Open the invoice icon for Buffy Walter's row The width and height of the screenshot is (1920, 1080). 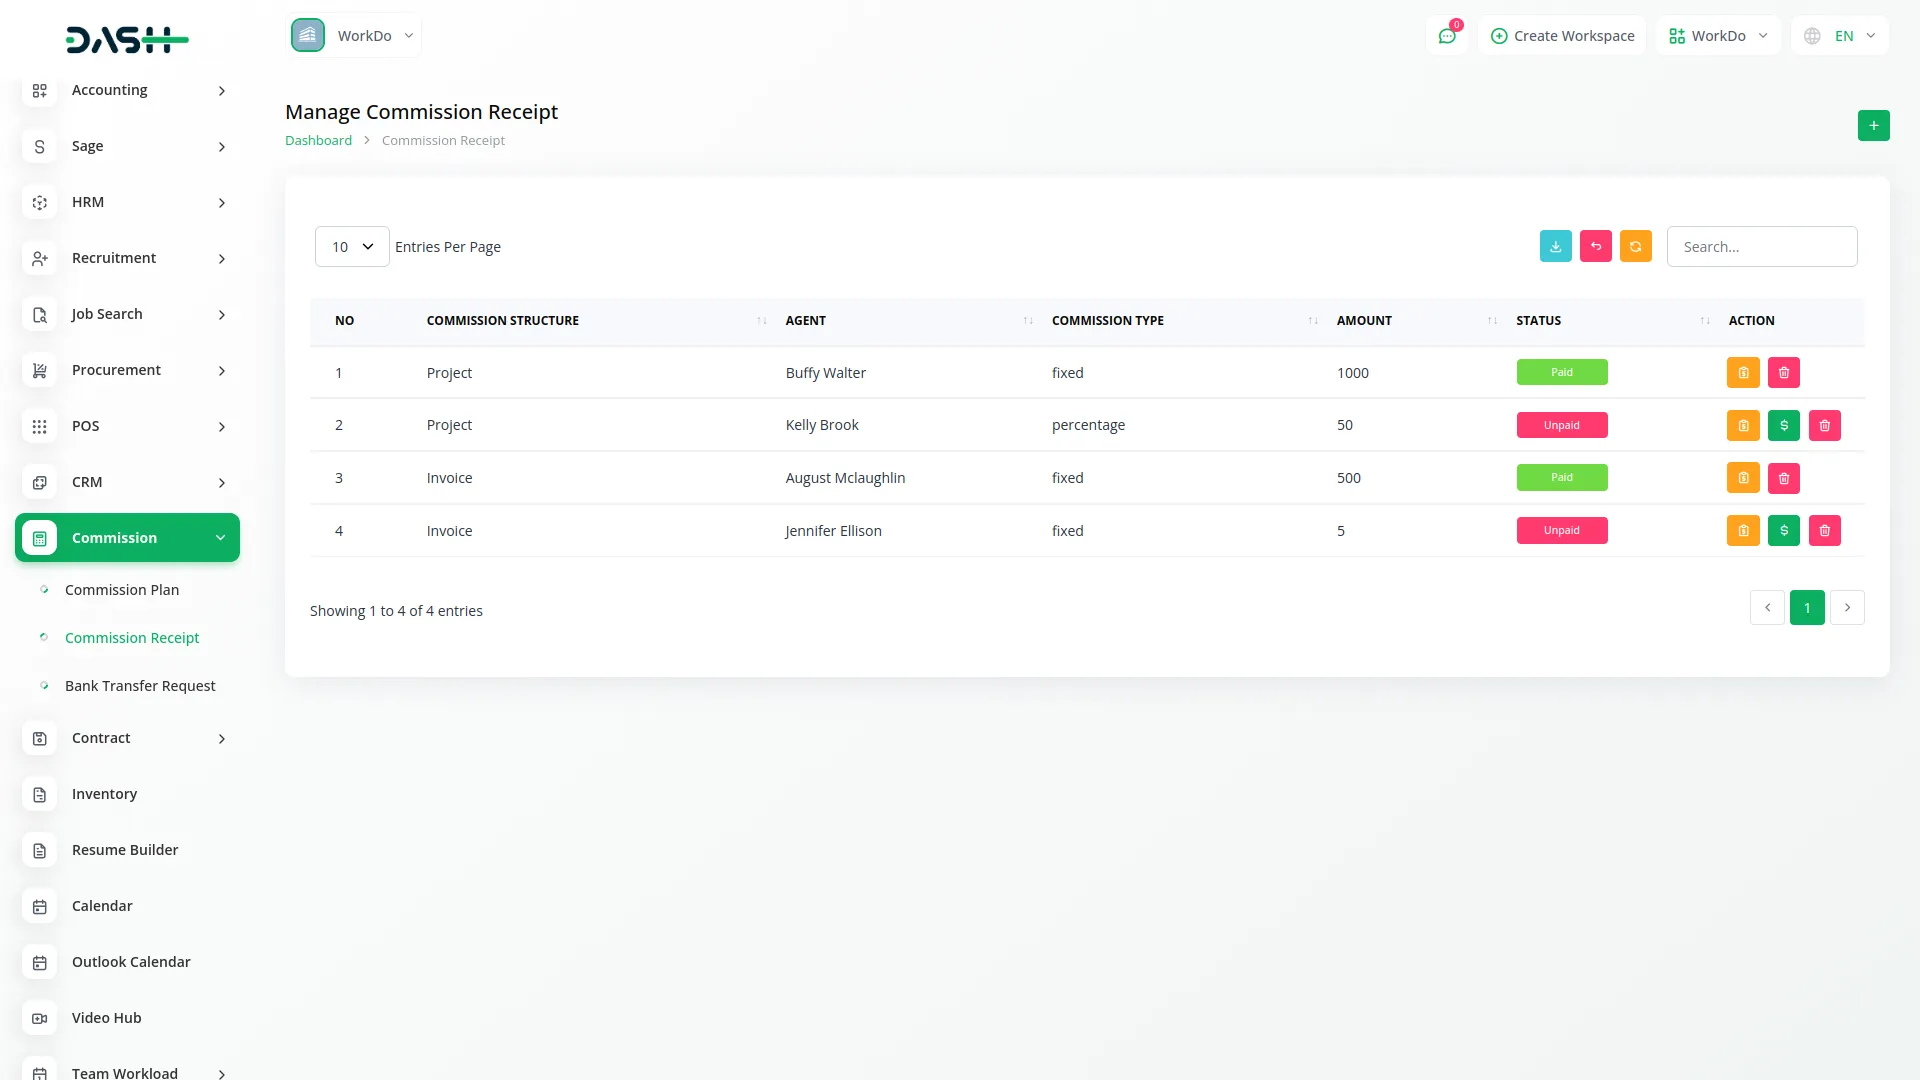pos(1743,372)
